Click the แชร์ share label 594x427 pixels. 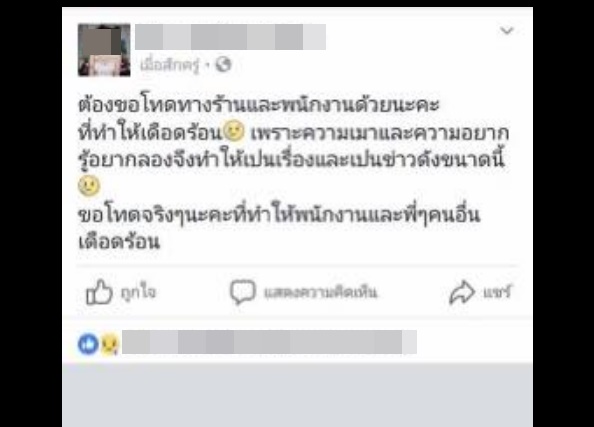[497, 292]
